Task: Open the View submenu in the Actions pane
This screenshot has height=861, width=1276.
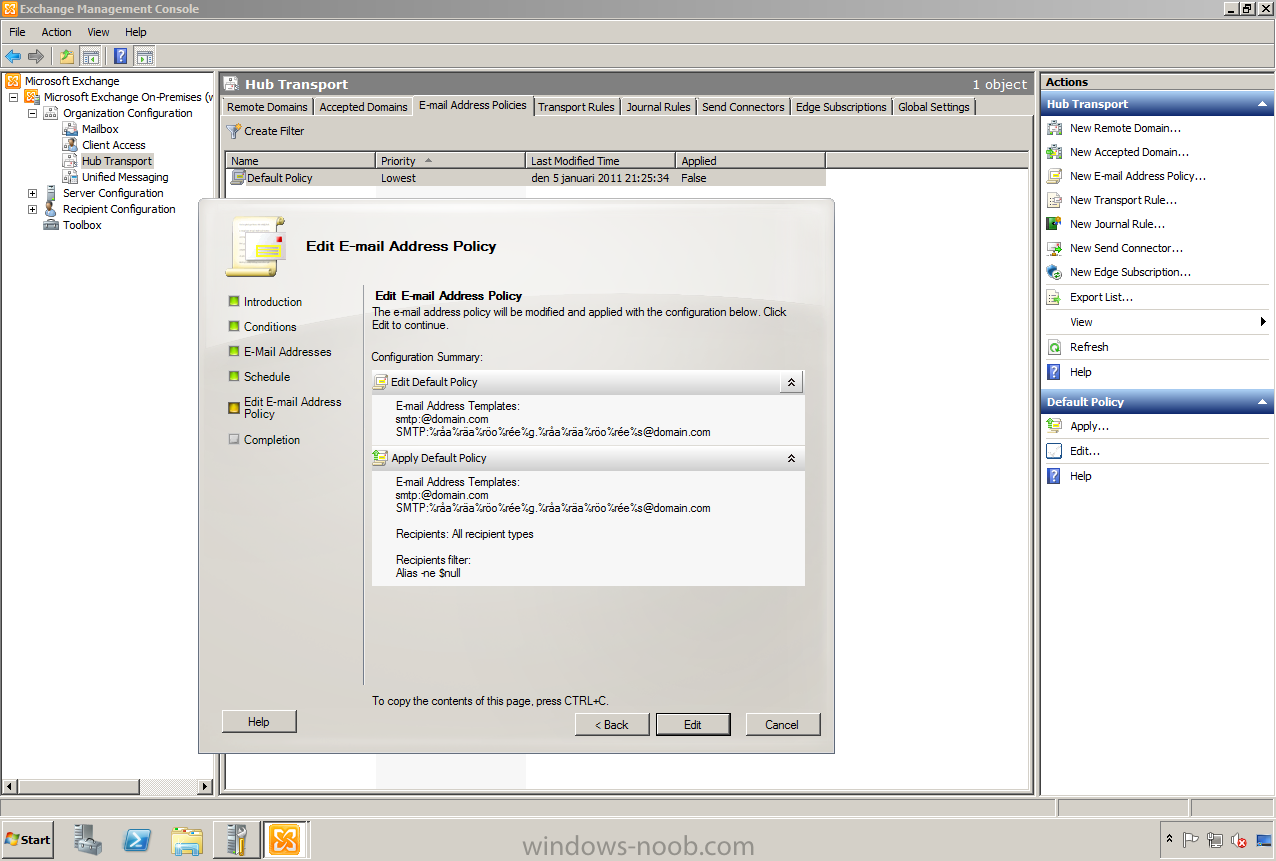Action: [1156, 322]
